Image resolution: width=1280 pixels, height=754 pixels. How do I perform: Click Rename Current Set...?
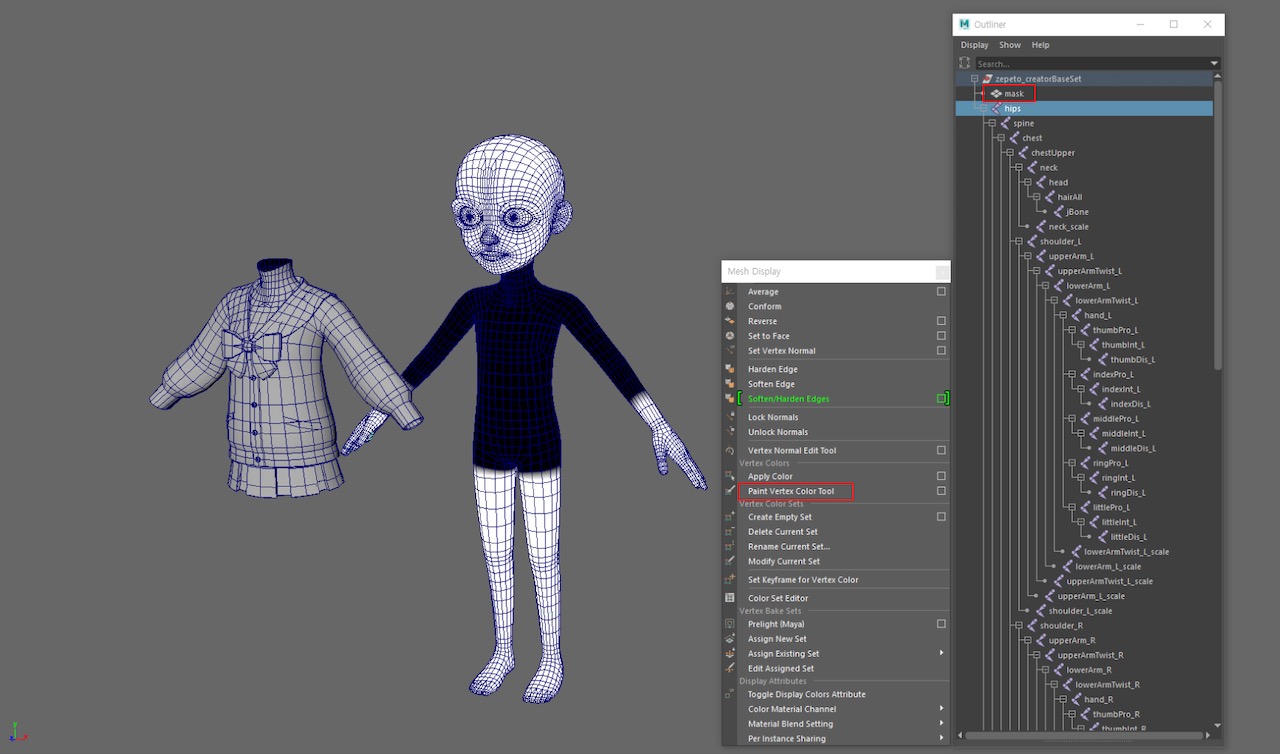point(788,547)
